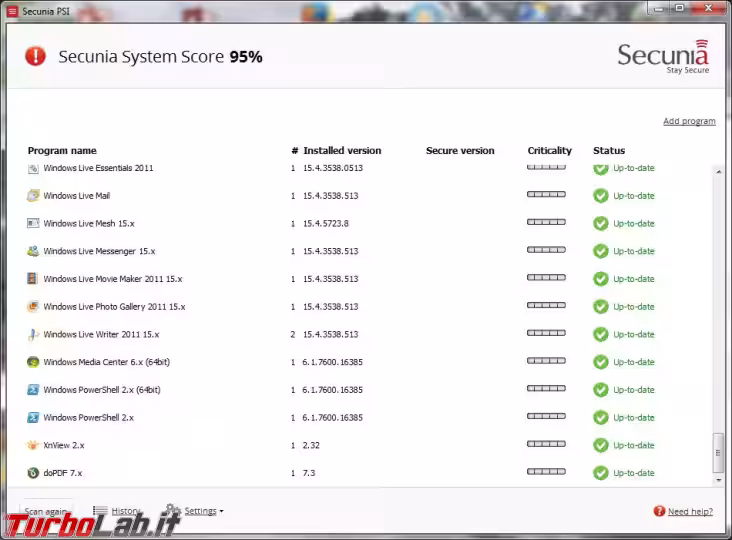Open the Need help? link
The image size is (732, 540).
click(x=689, y=512)
